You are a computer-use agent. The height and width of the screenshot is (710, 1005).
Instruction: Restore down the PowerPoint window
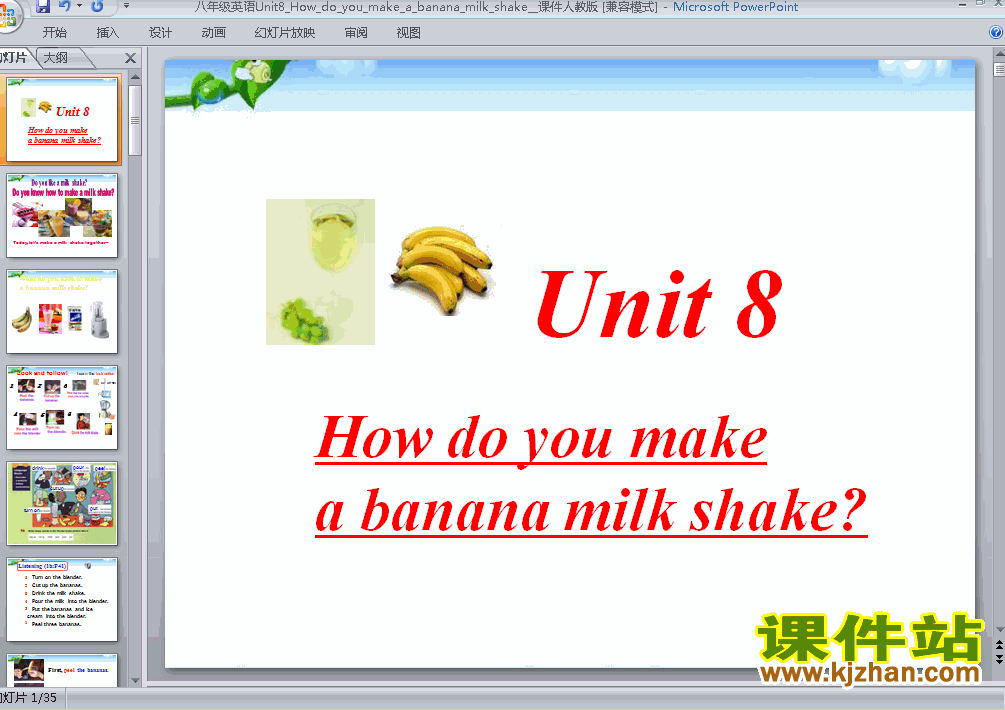(x=980, y=4)
